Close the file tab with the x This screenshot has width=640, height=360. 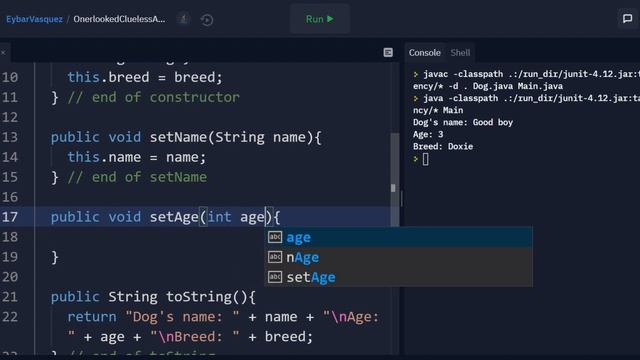pyautogui.click(x=3, y=53)
